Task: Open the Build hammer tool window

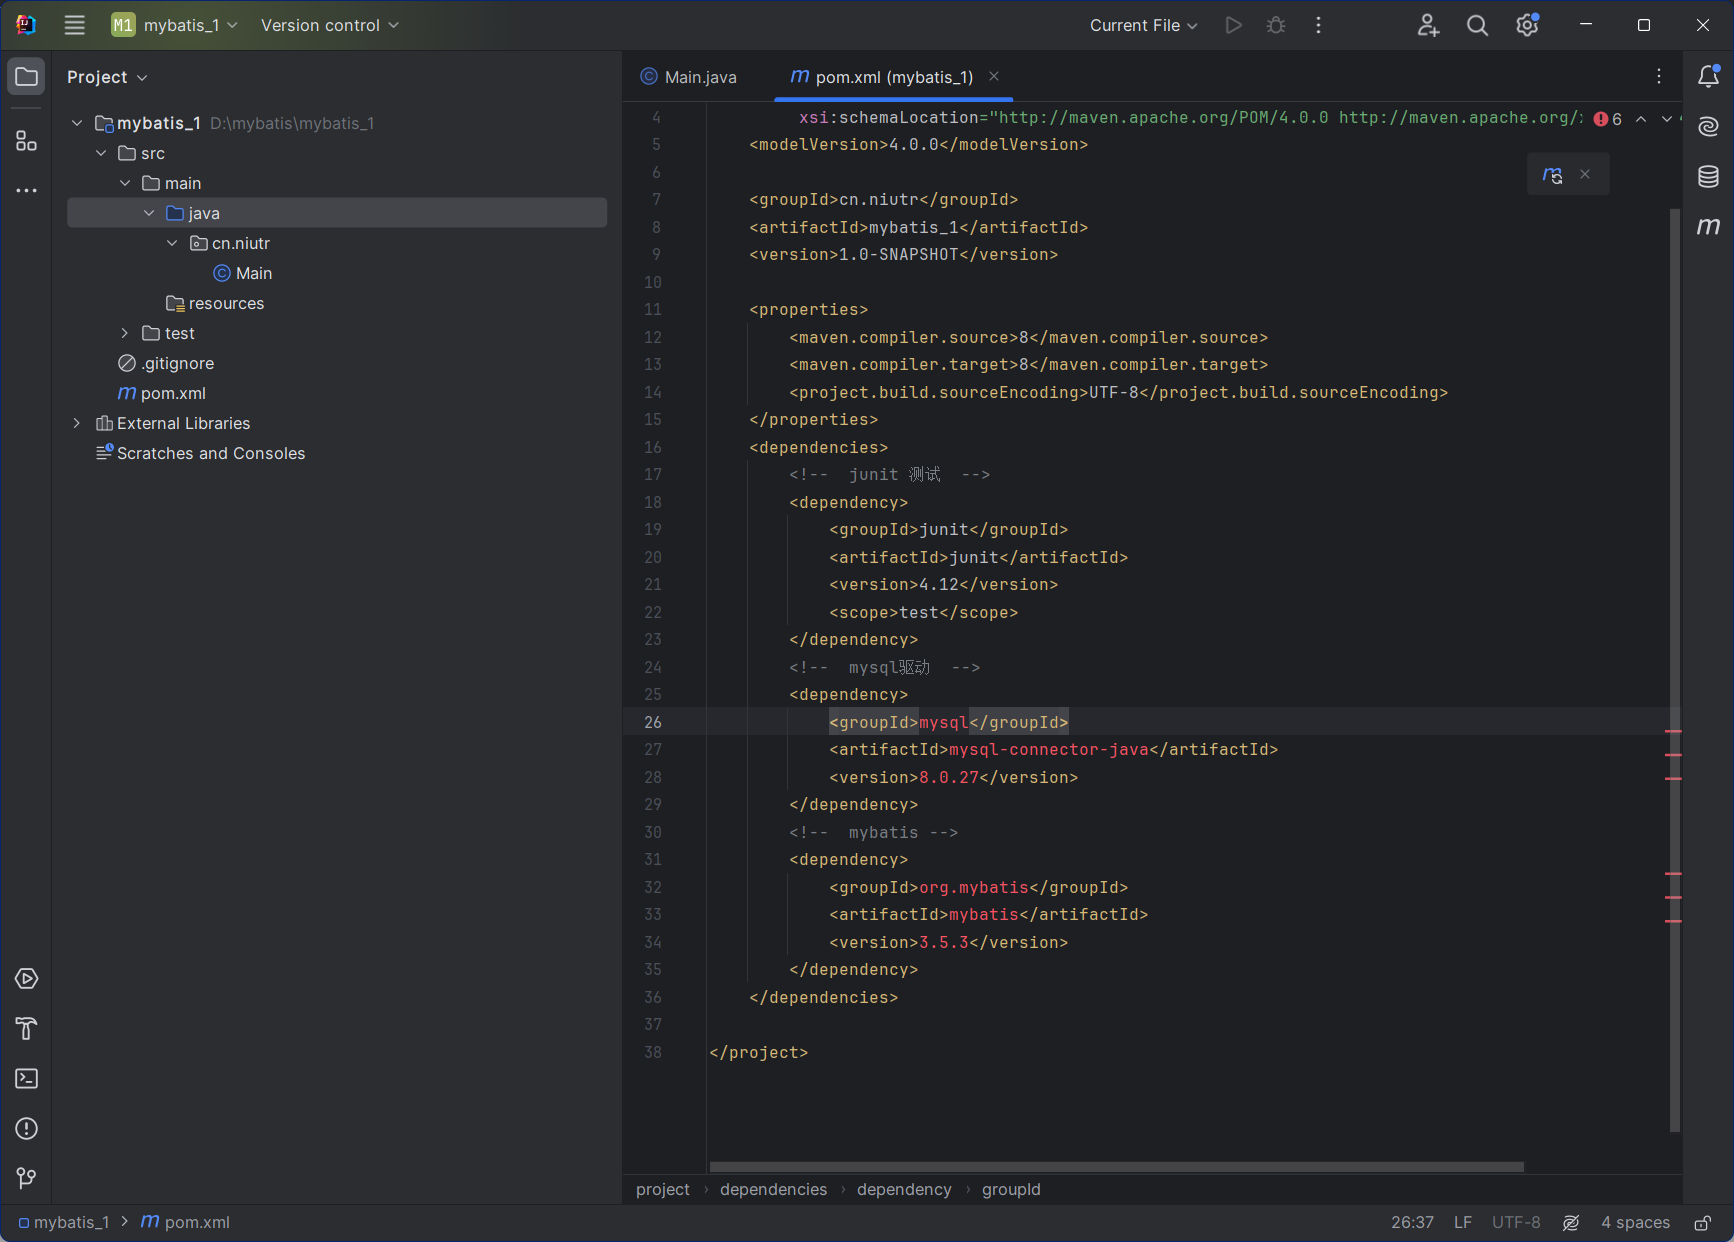Action: click(x=26, y=1028)
